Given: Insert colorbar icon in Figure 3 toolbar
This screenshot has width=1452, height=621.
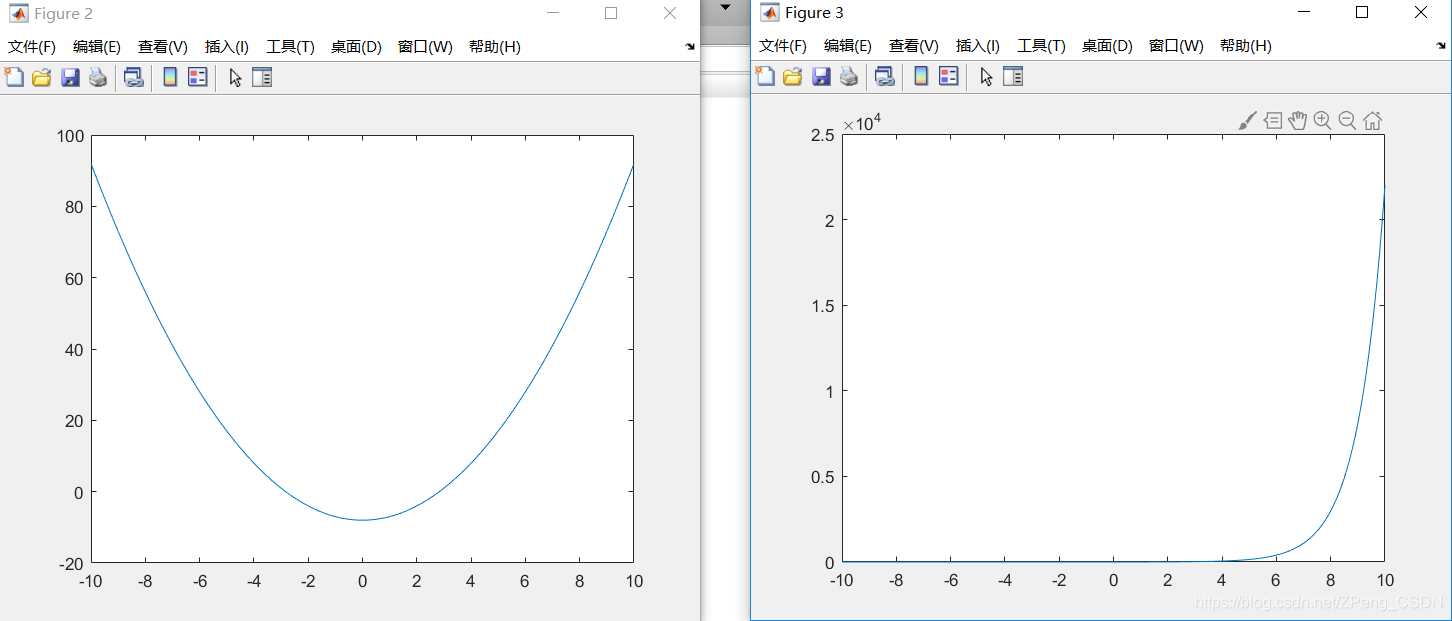Looking at the screenshot, I should [x=921, y=77].
